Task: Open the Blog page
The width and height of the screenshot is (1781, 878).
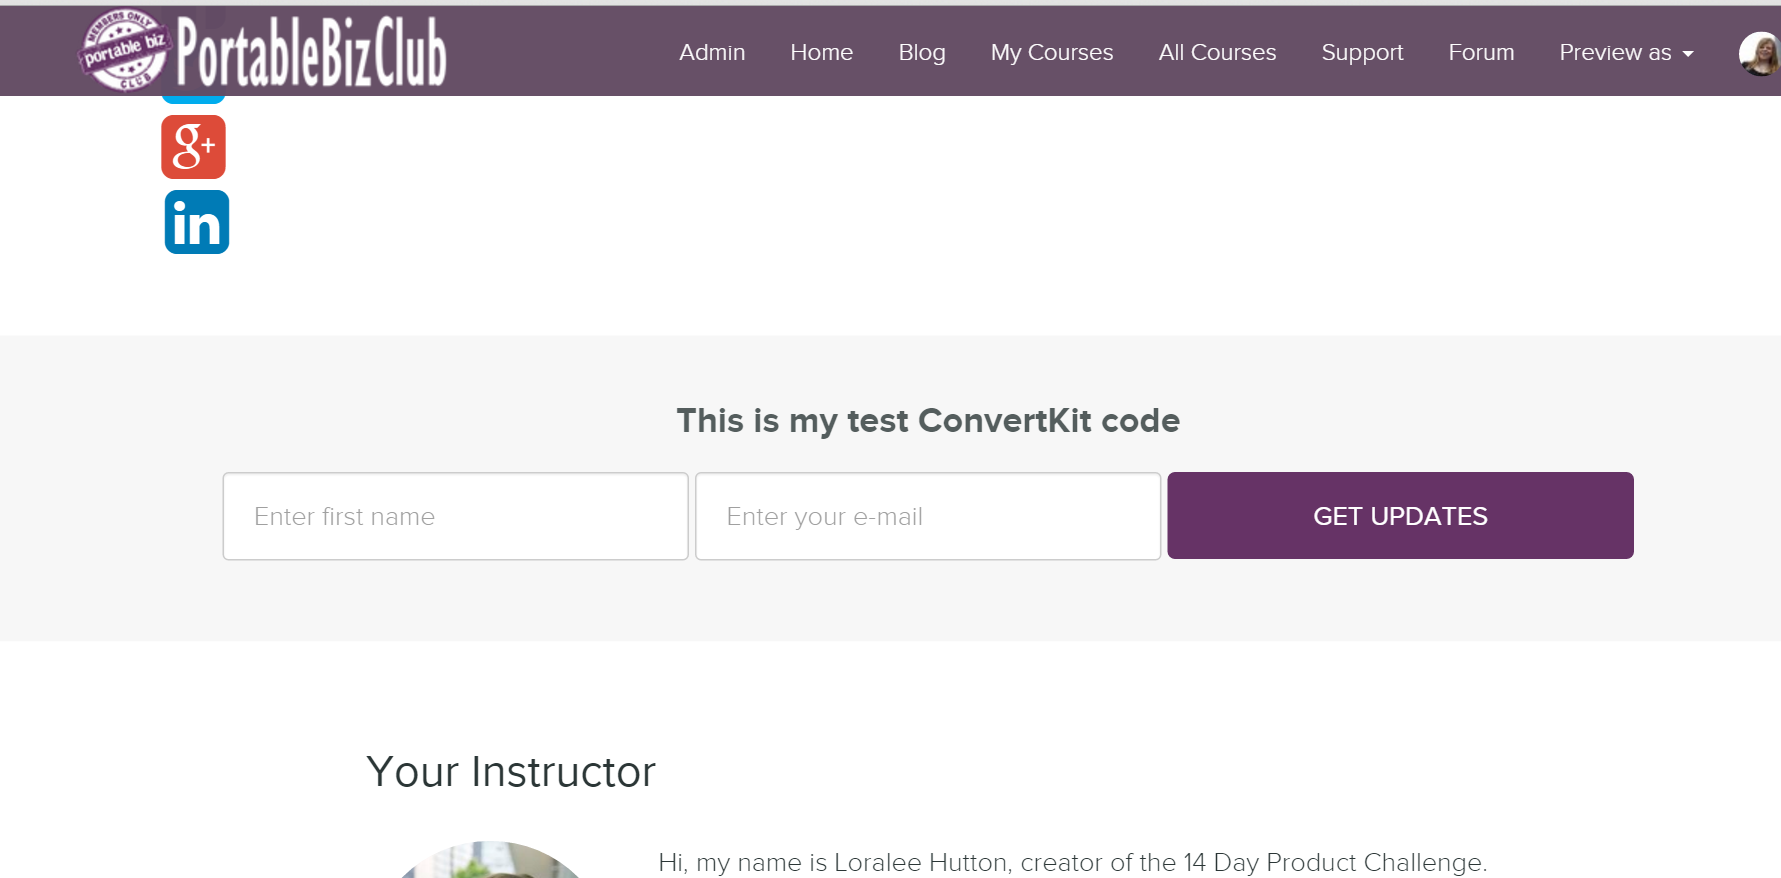Action: pos(921,53)
